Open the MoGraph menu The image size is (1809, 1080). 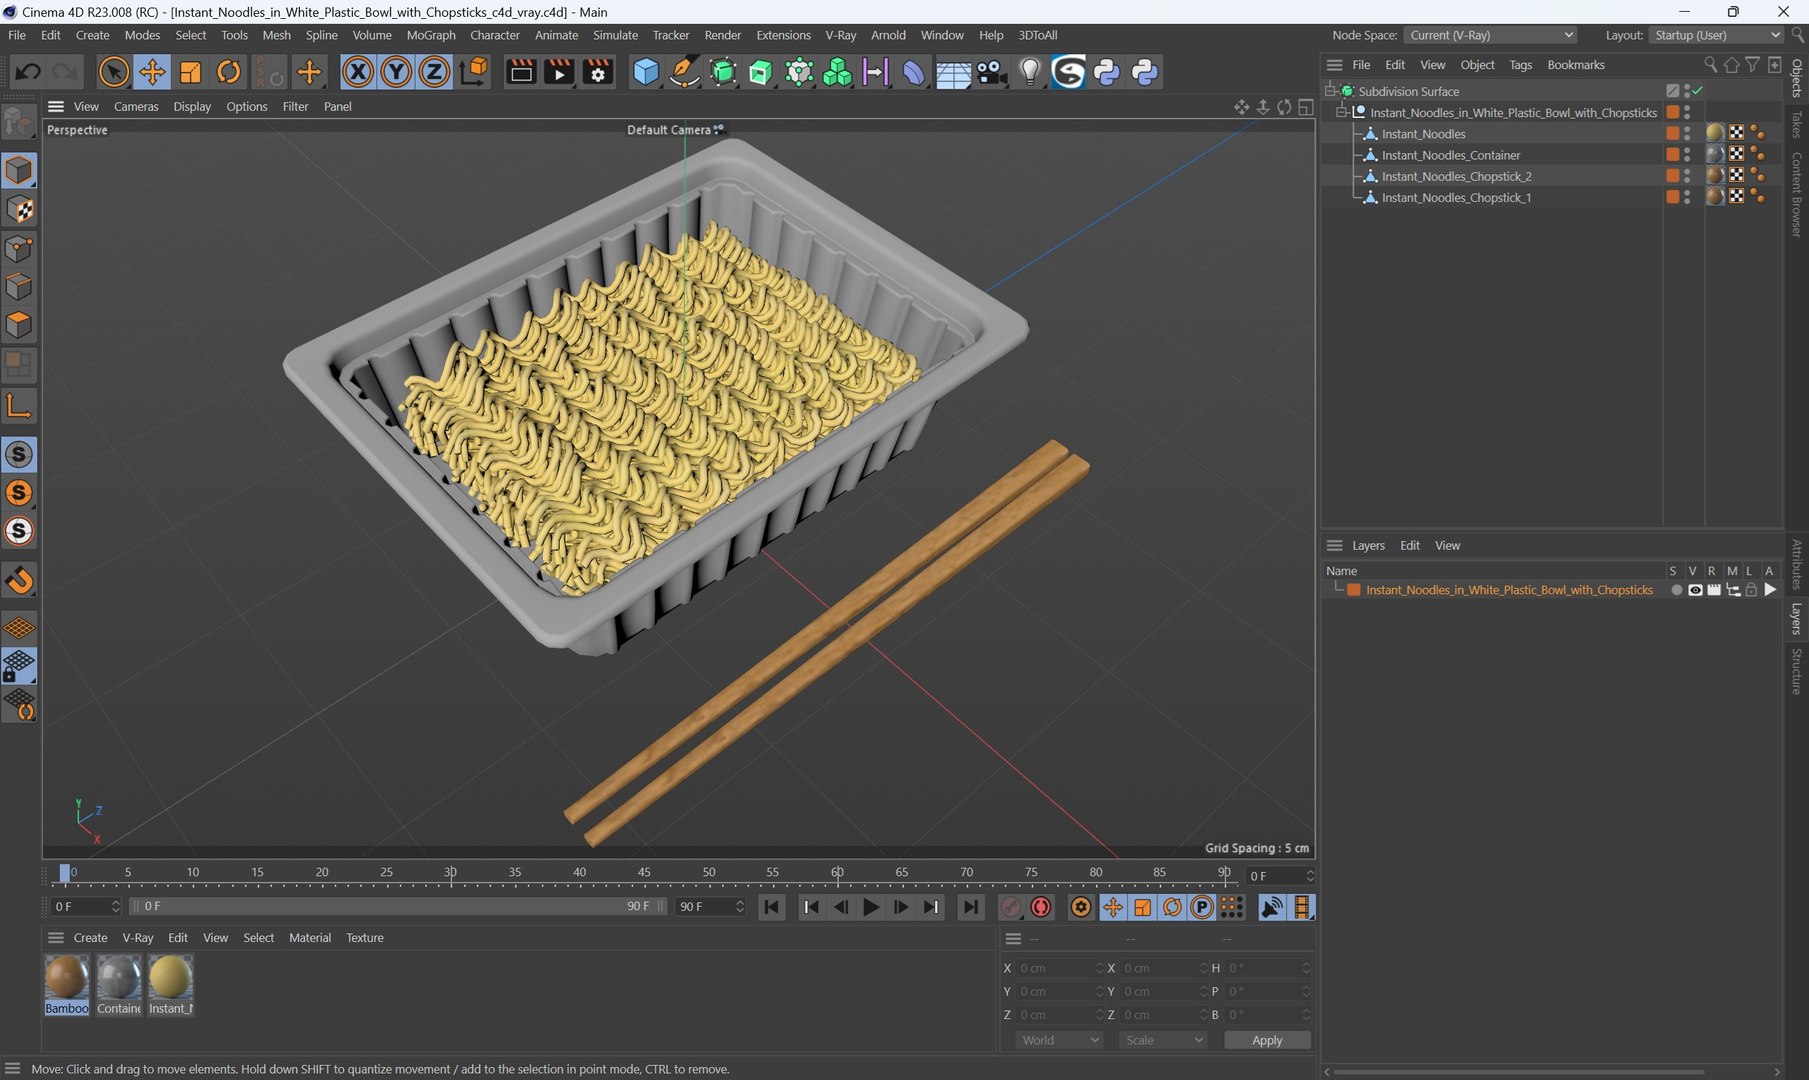click(431, 35)
